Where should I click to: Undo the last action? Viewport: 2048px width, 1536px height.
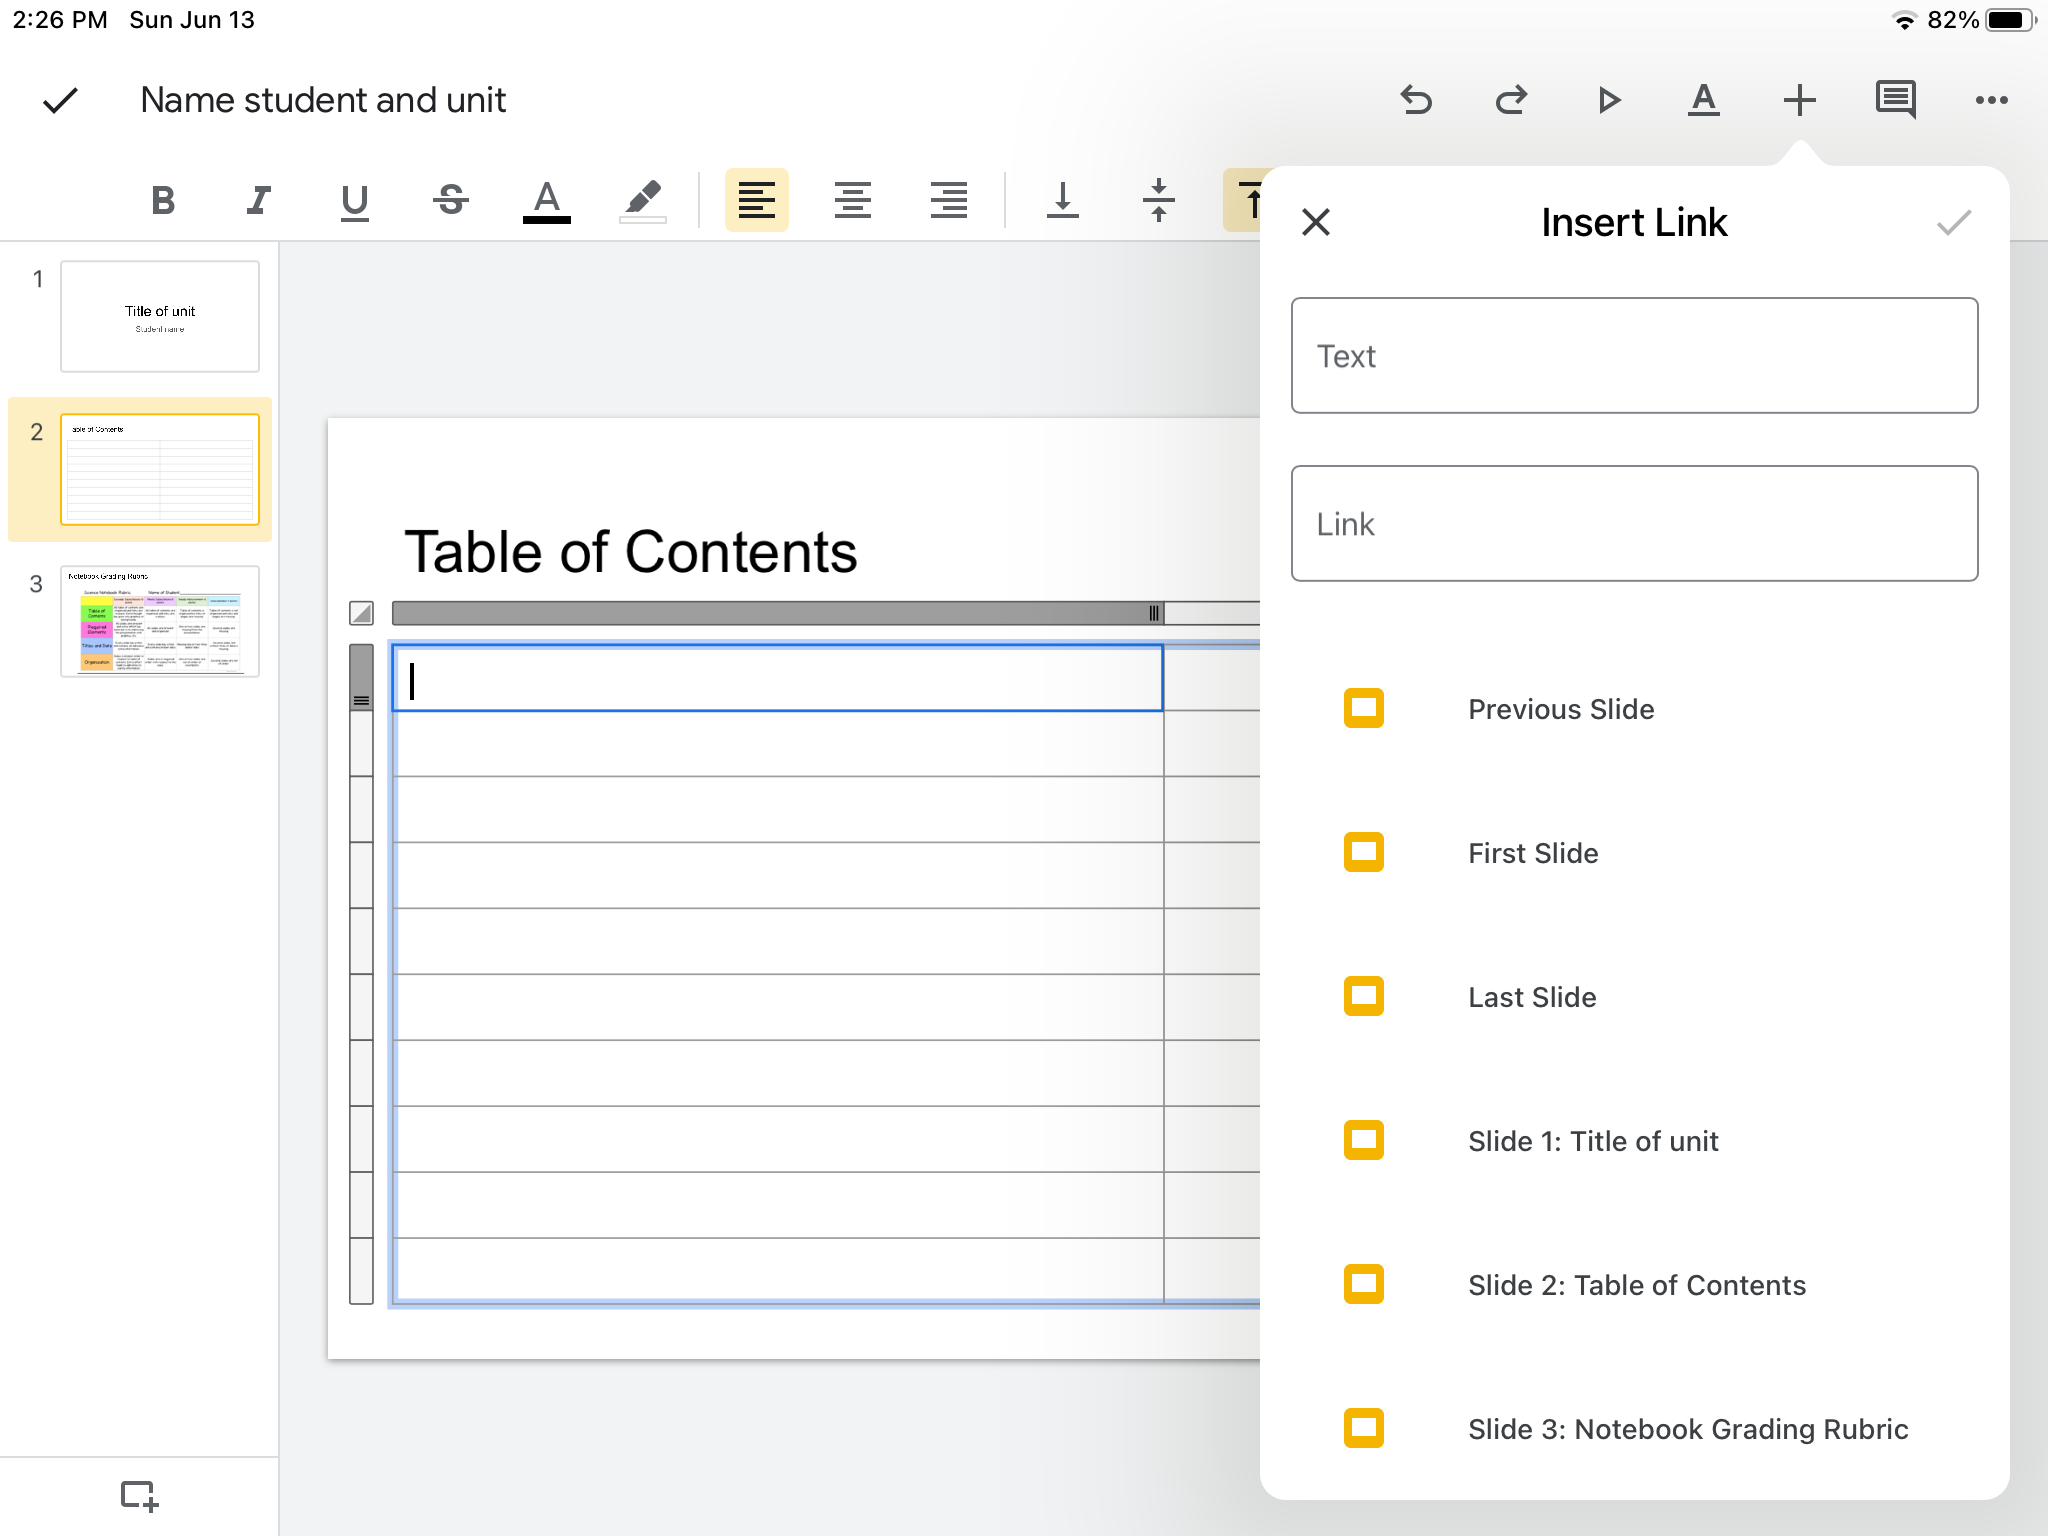(x=1416, y=100)
